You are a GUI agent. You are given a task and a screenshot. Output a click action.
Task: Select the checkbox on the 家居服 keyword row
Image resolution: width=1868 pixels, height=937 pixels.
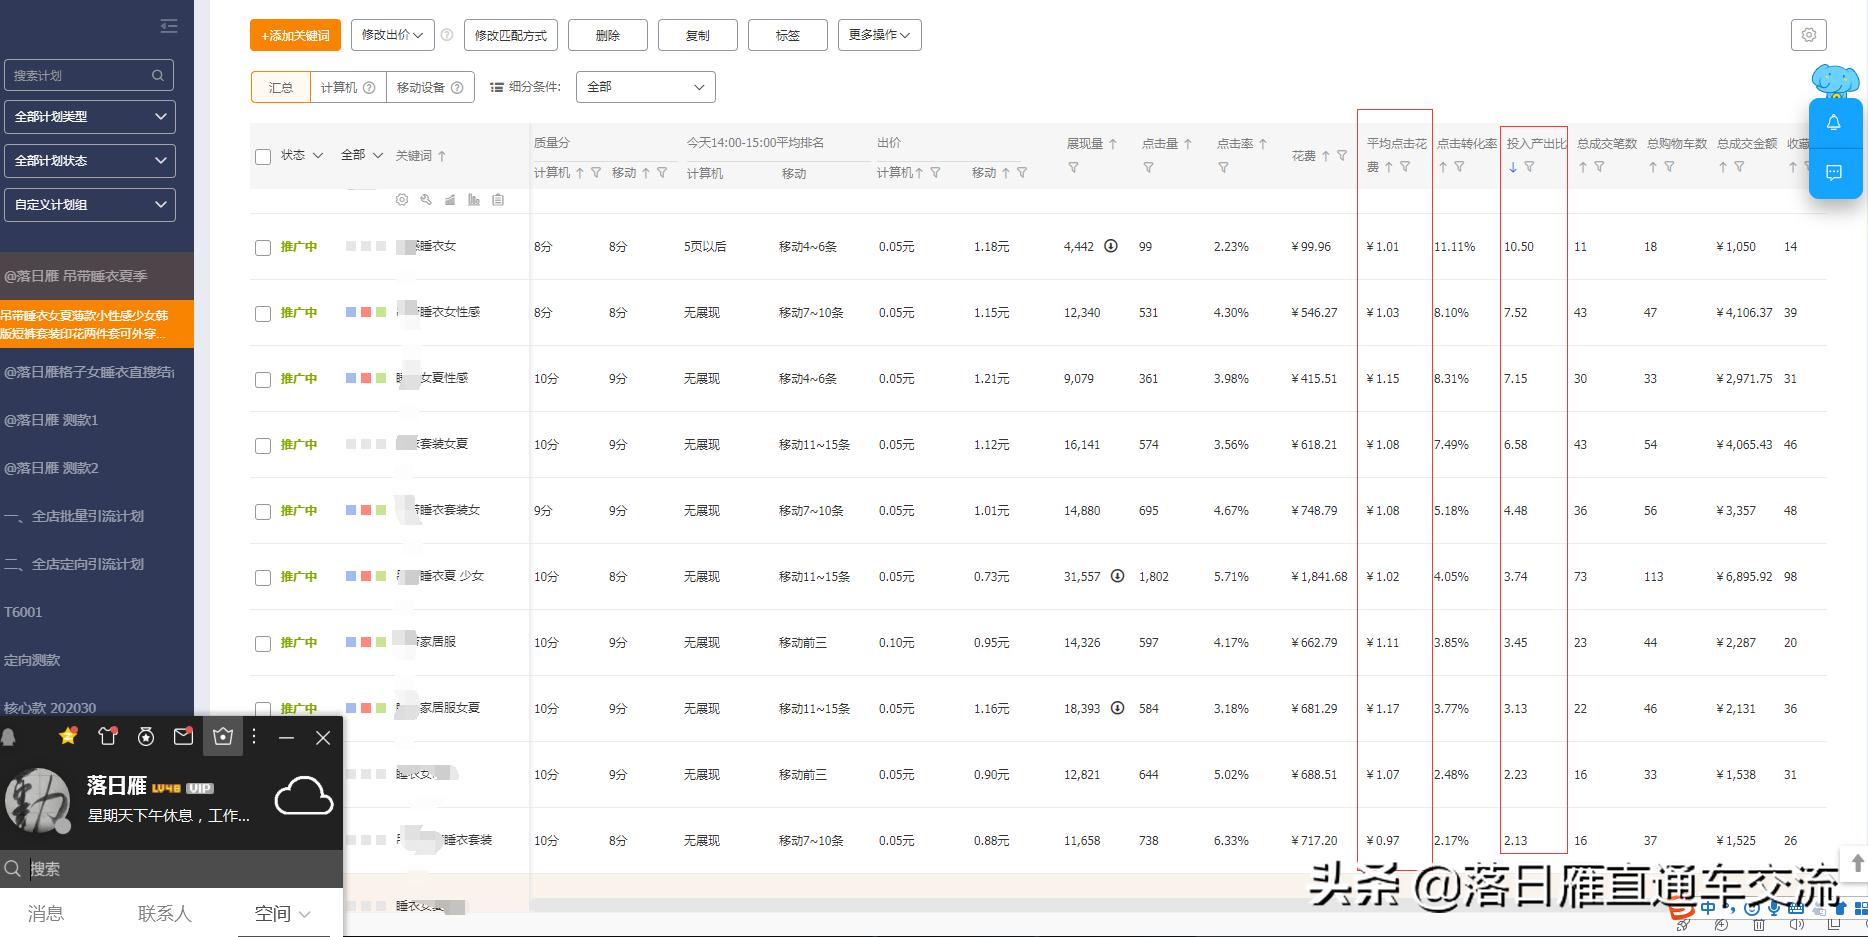(x=263, y=643)
